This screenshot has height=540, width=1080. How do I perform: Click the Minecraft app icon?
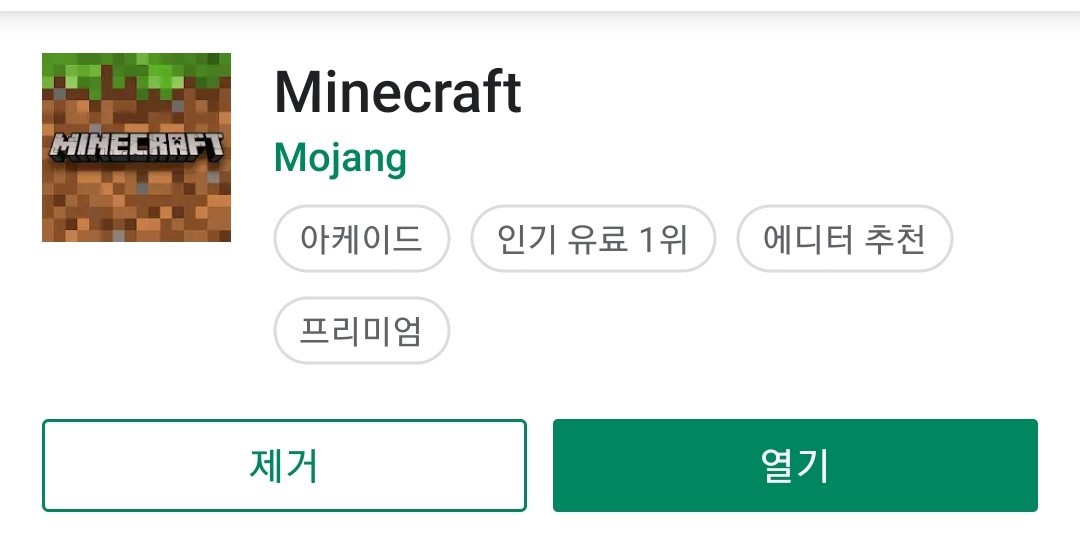(136, 147)
